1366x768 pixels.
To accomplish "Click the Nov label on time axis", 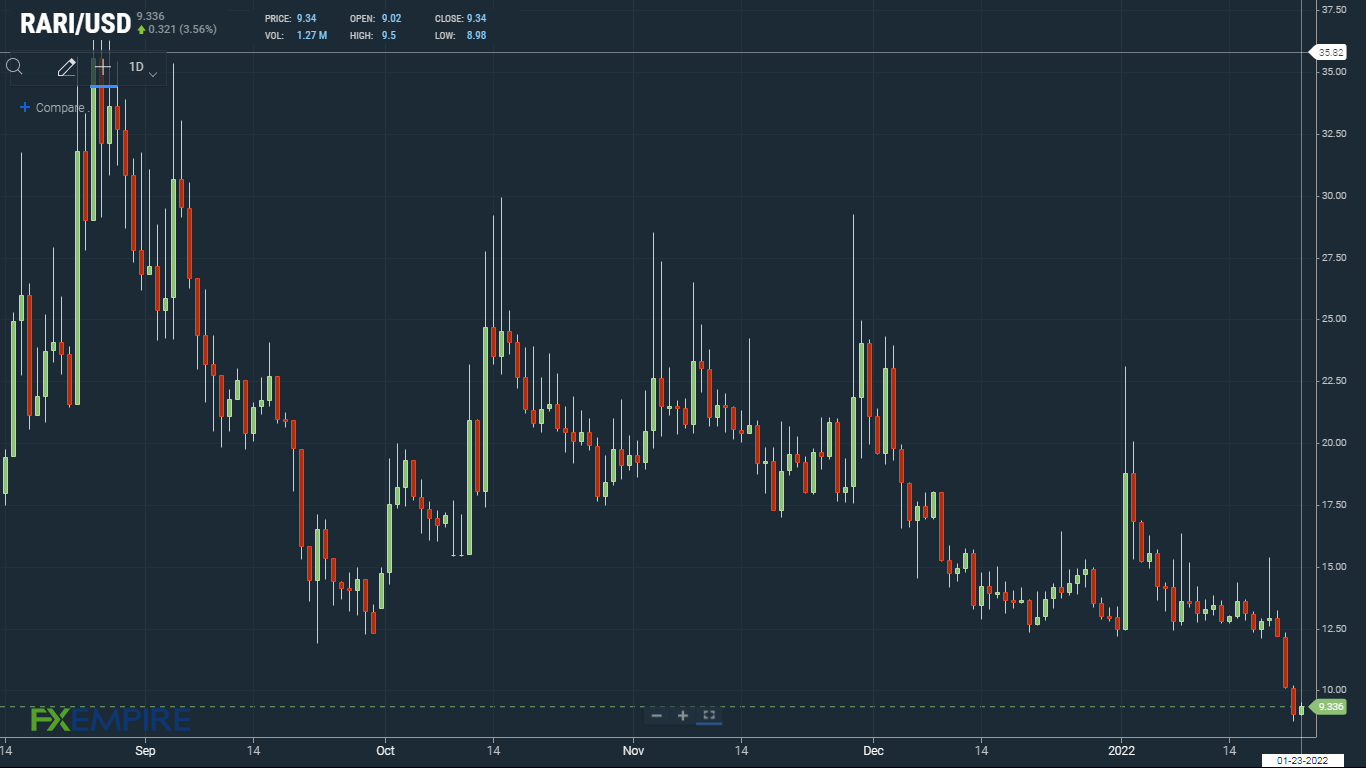I will [632, 750].
